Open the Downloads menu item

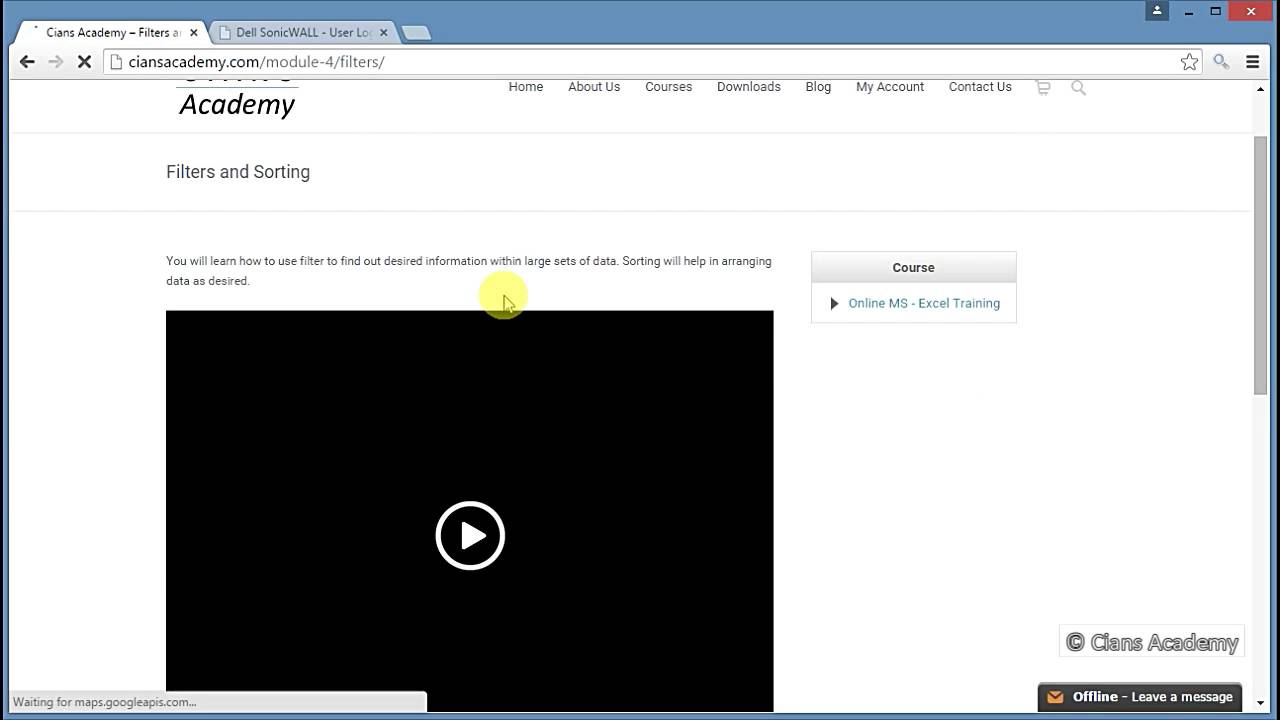tap(749, 87)
